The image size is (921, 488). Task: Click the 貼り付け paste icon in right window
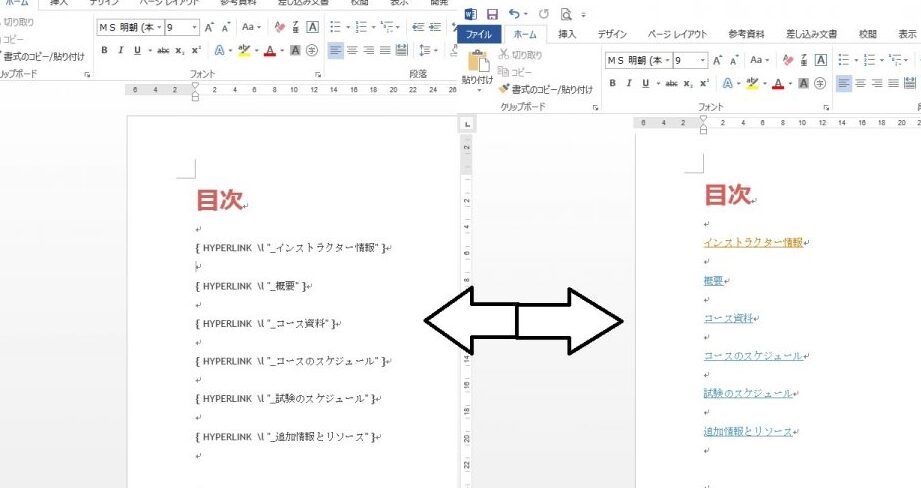[x=478, y=62]
